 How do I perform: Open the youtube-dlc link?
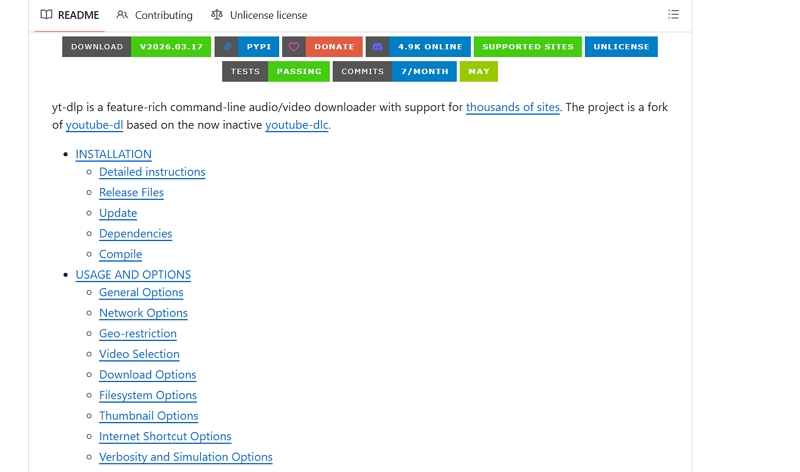tap(296, 125)
